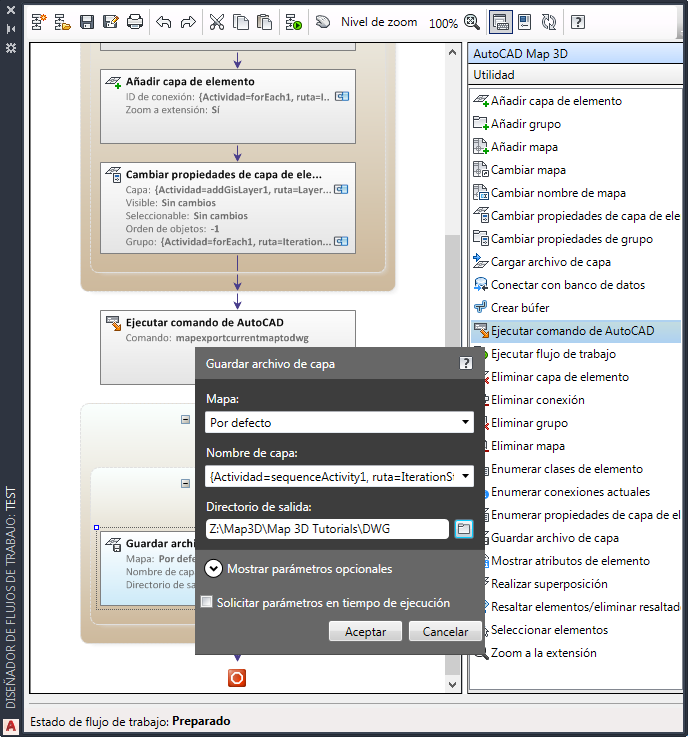This screenshot has width=688, height=737.
Task: Undo the last action
Action: [x=164, y=22]
